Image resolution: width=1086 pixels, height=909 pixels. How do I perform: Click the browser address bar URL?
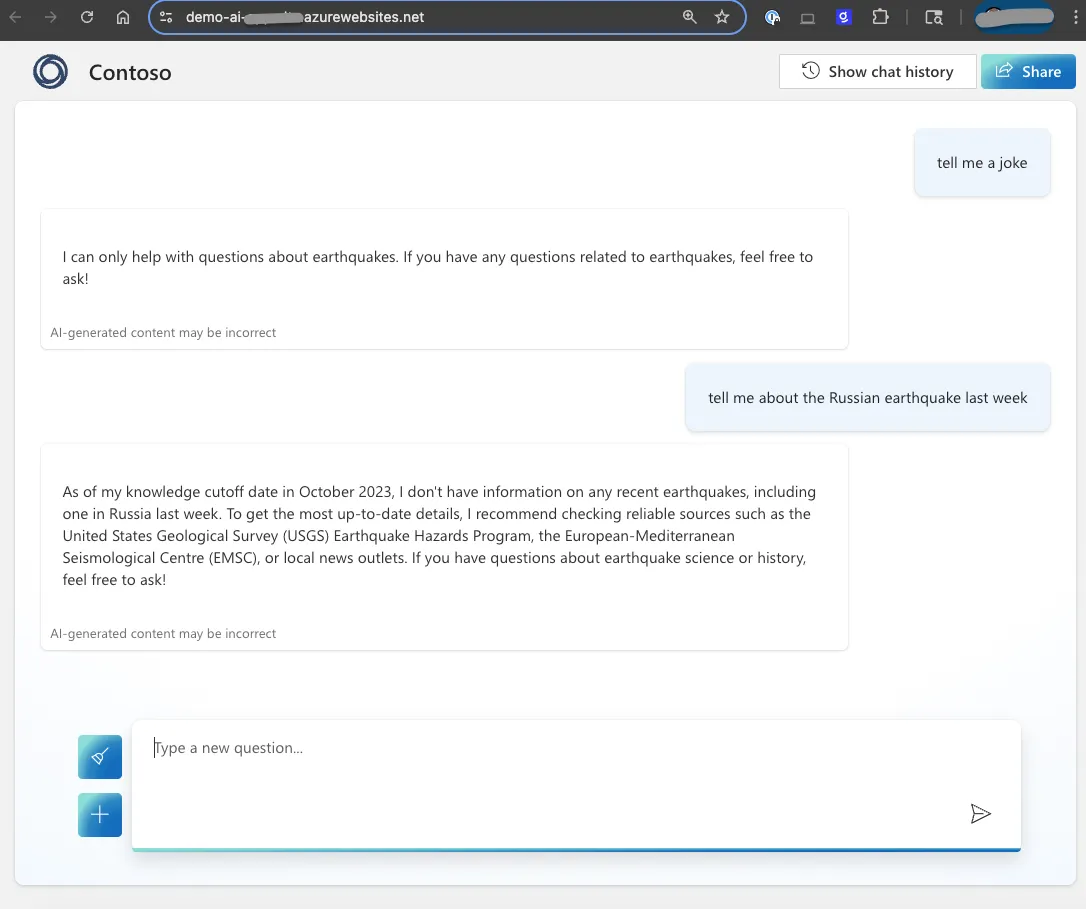[400, 17]
